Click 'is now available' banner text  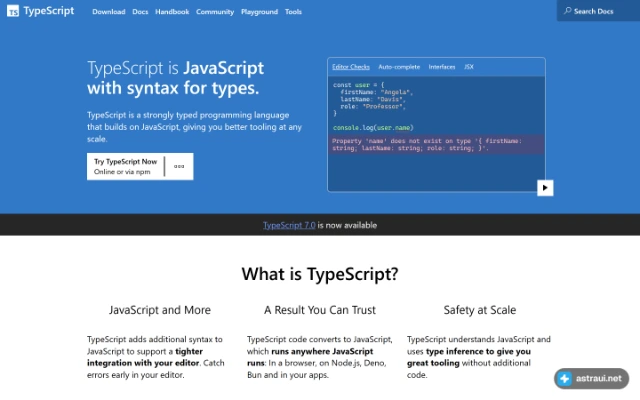tap(347, 225)
